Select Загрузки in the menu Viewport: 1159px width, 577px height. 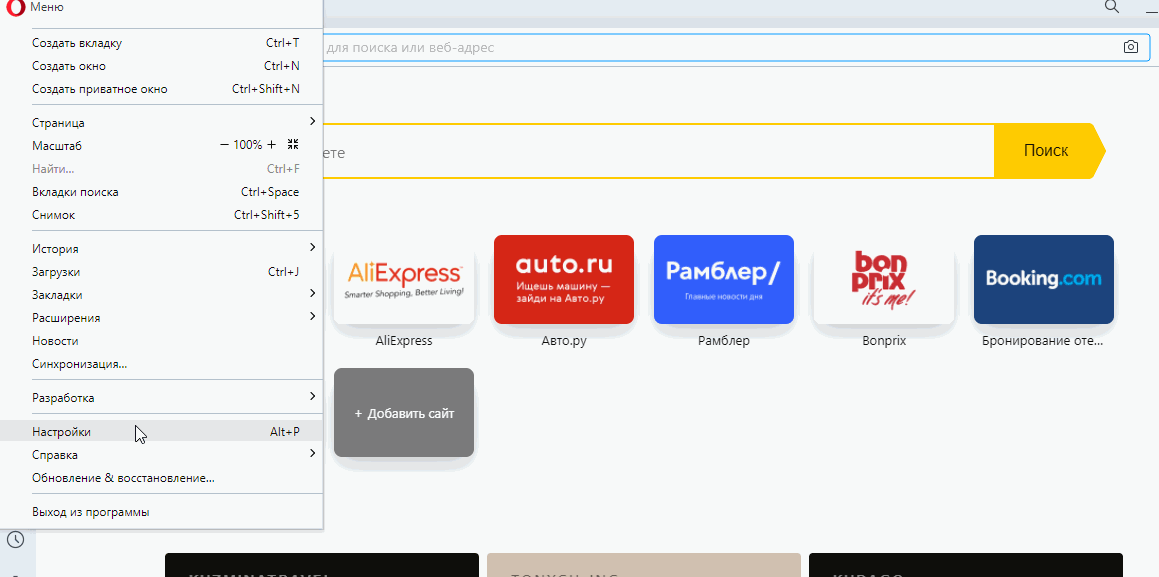point(57,272)
